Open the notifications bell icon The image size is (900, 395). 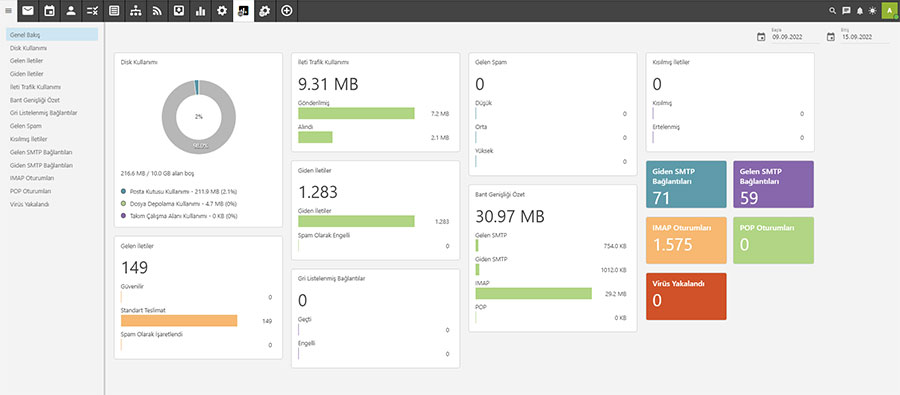tap(859, 10)
